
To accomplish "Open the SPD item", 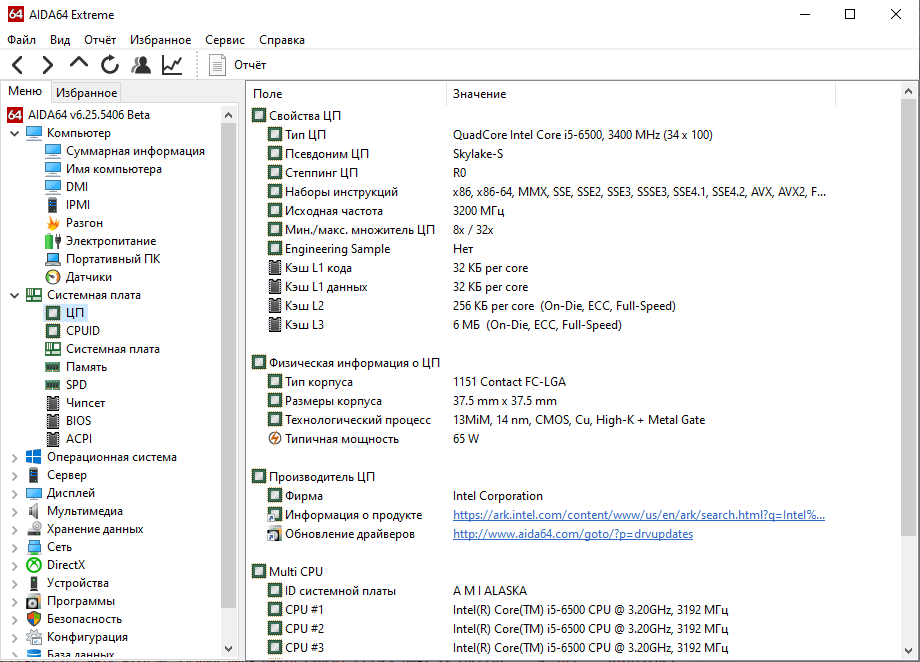I will point(76,385).
